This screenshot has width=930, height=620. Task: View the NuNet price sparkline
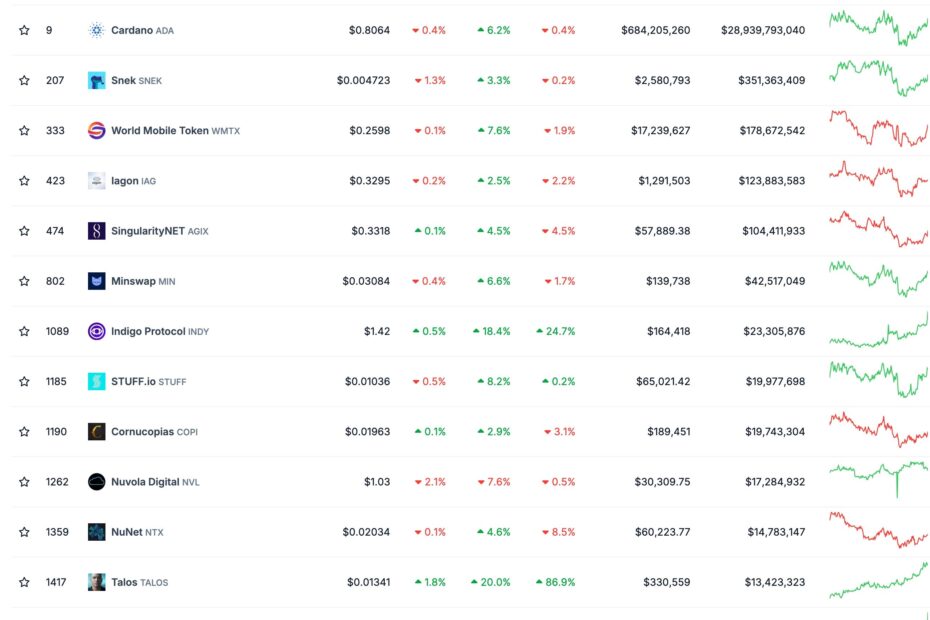(879, 530)
